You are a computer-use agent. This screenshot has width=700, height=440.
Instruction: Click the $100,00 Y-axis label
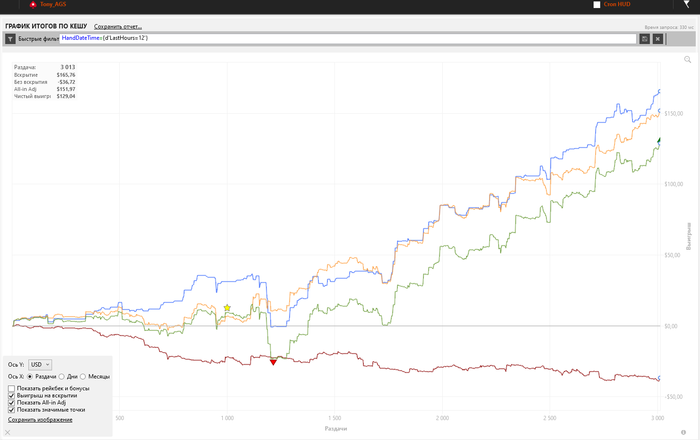pos(674,184)
